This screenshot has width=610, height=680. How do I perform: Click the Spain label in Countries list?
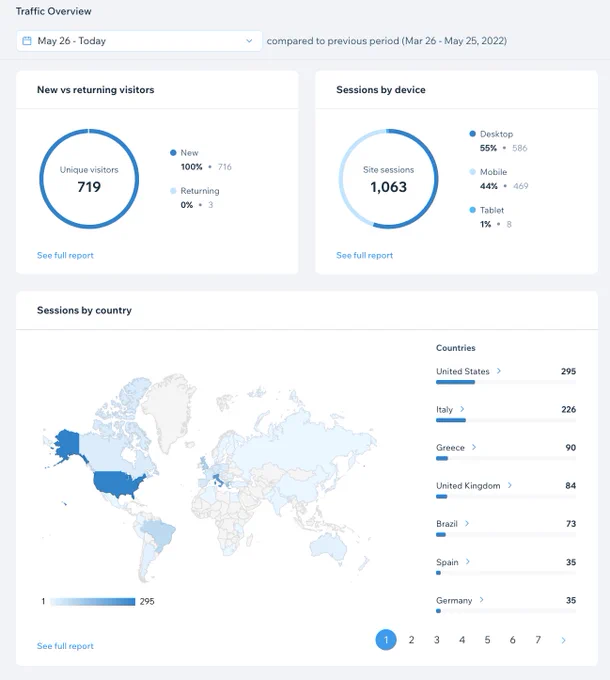pos(447,562)
